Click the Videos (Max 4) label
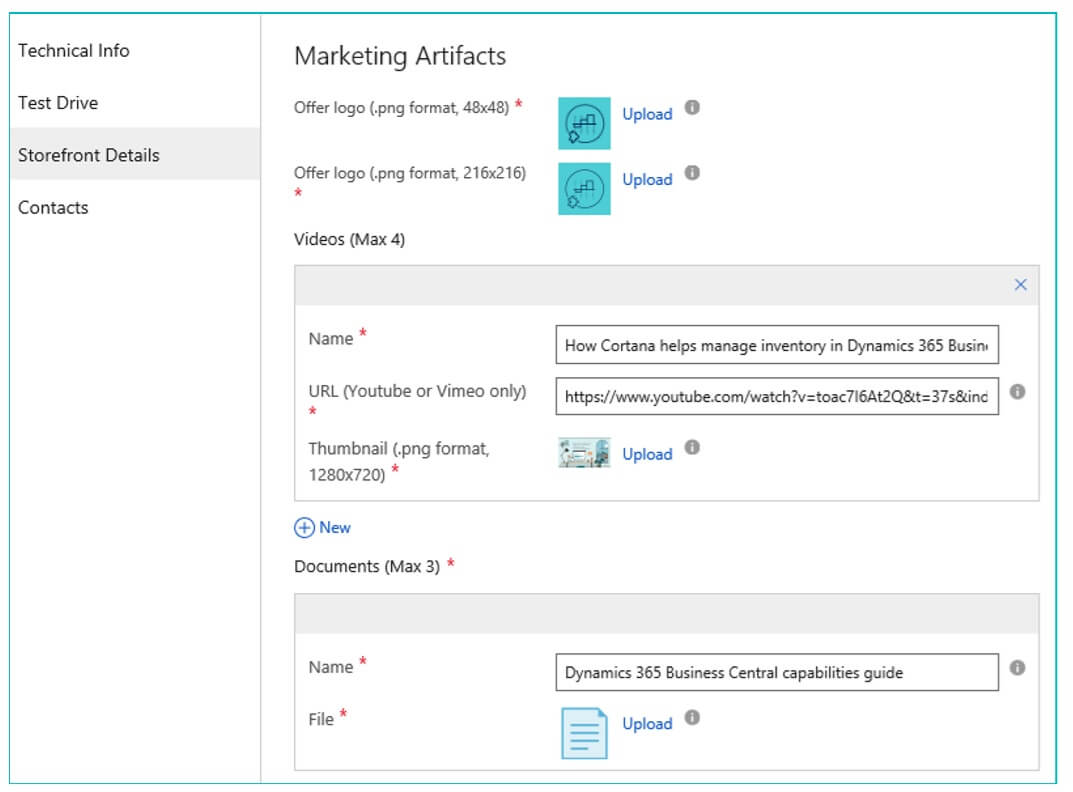 [350, 240]
